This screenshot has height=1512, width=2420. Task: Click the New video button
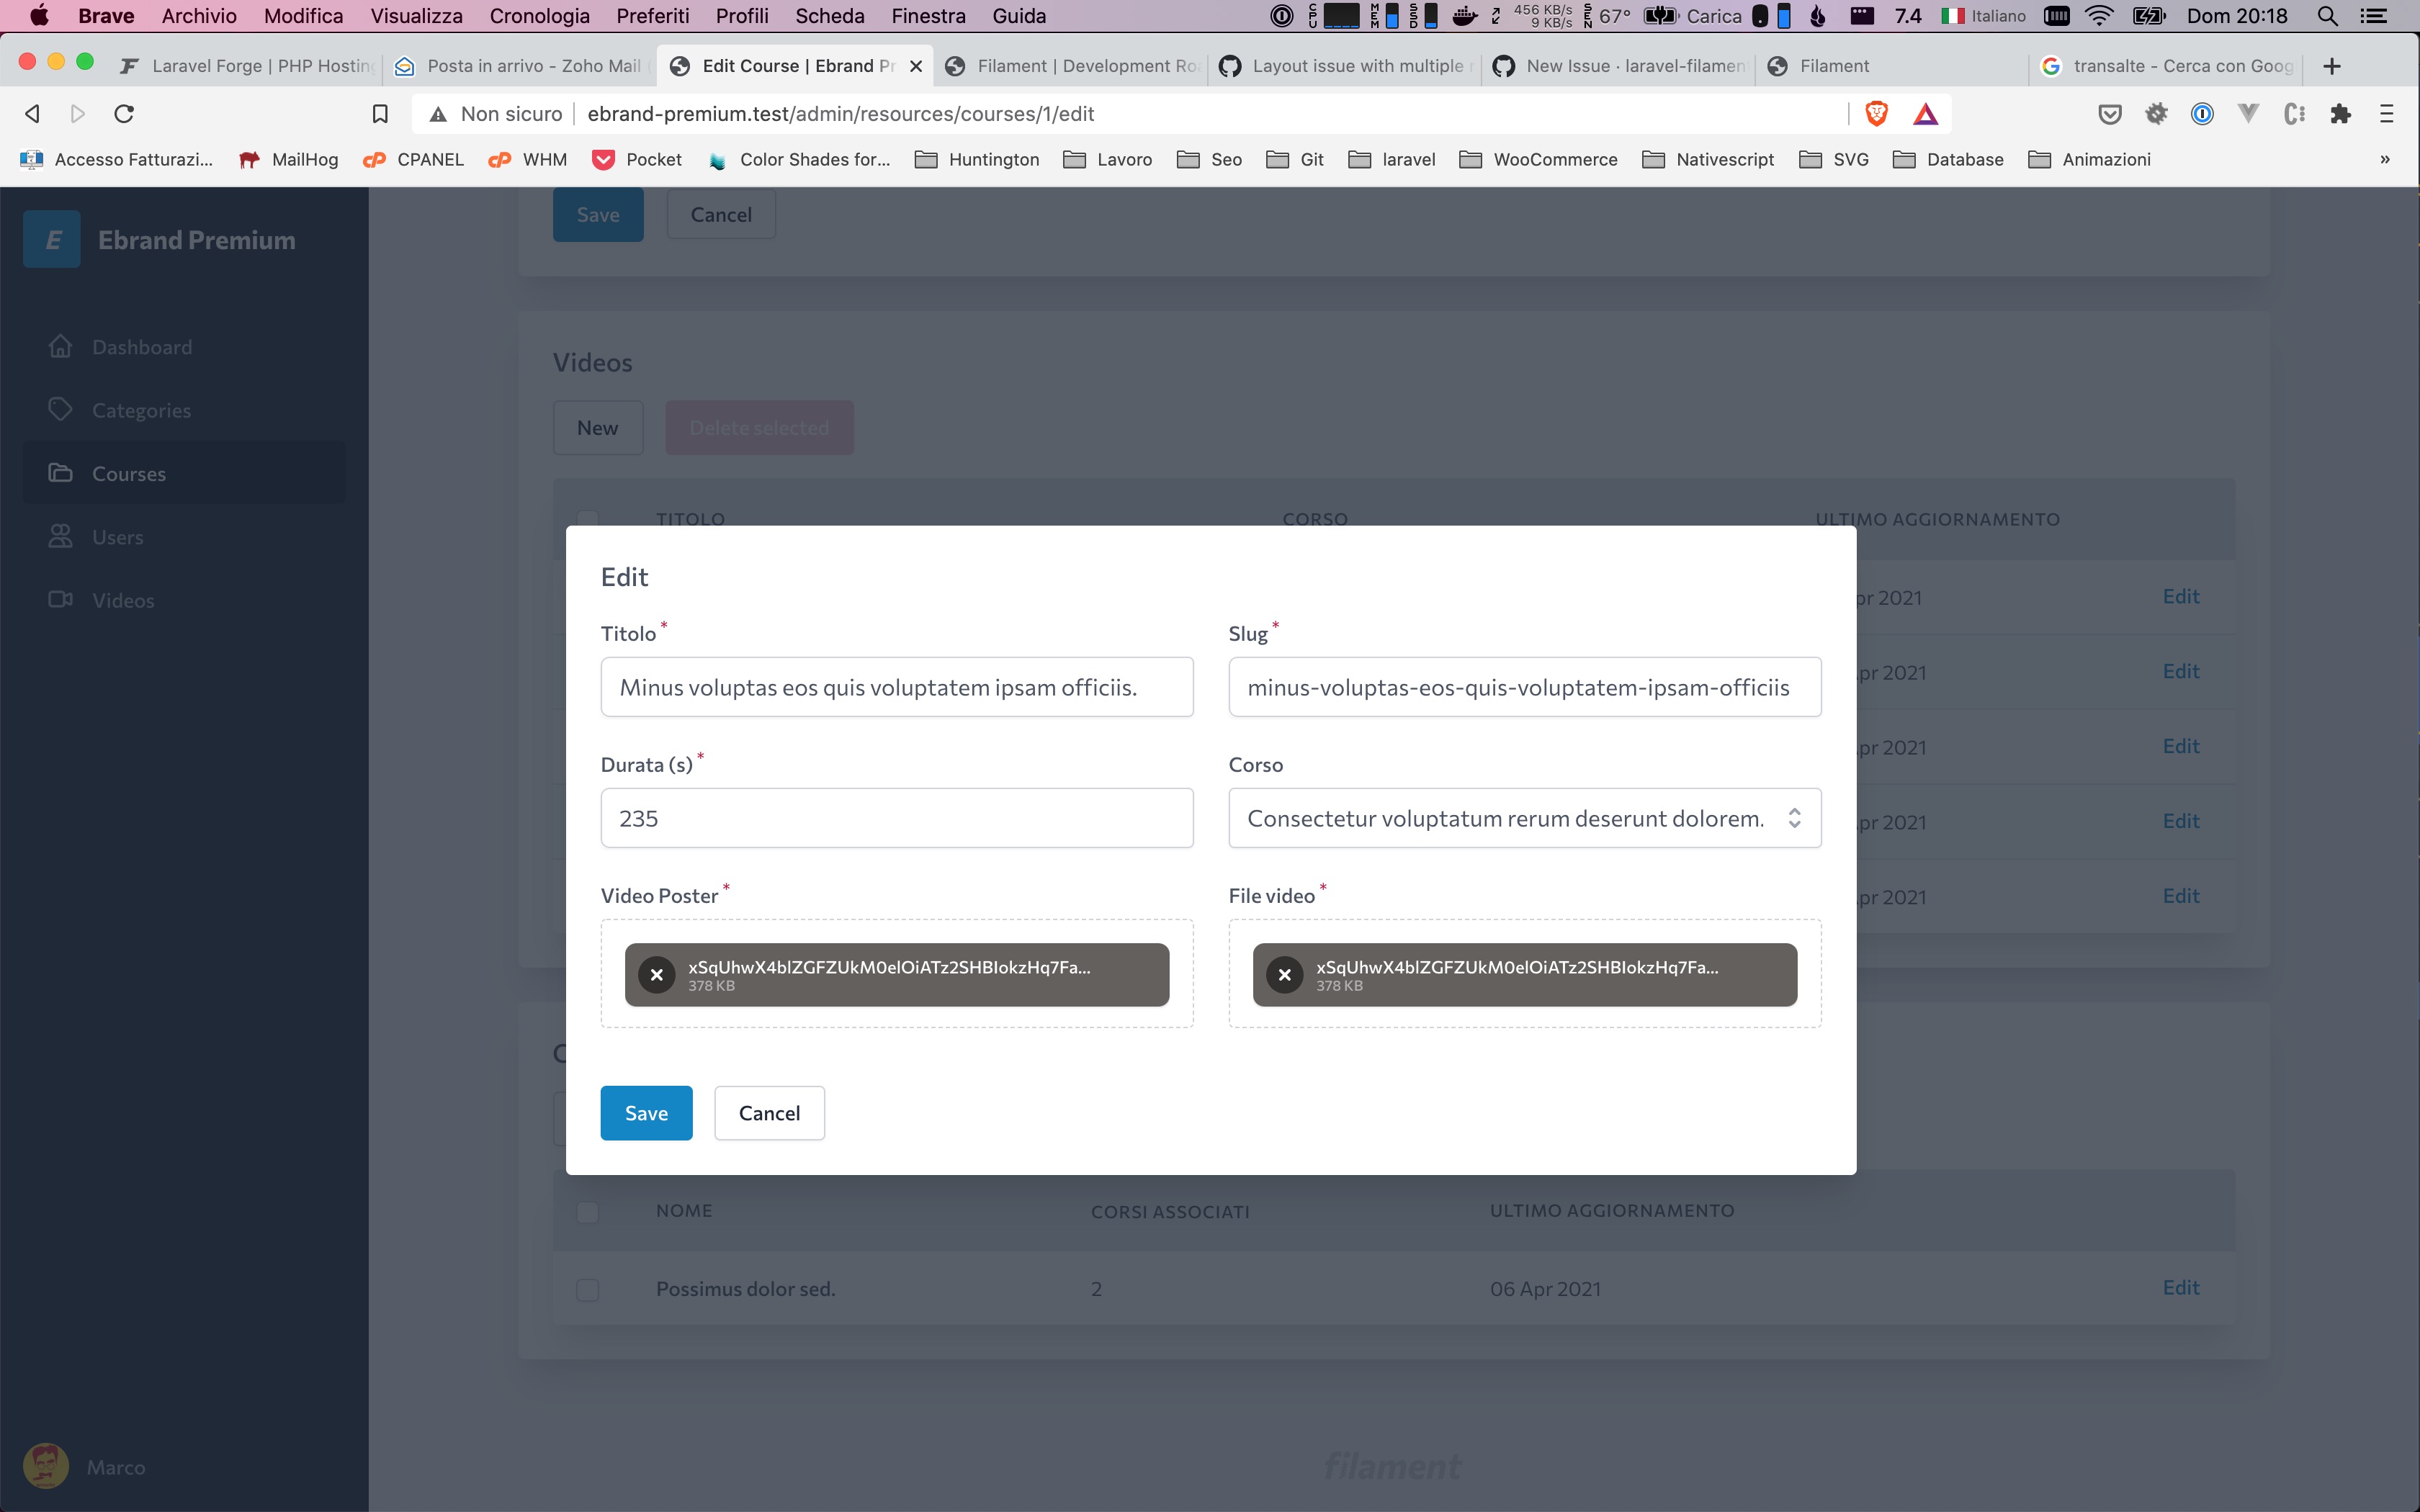[598, 428]
